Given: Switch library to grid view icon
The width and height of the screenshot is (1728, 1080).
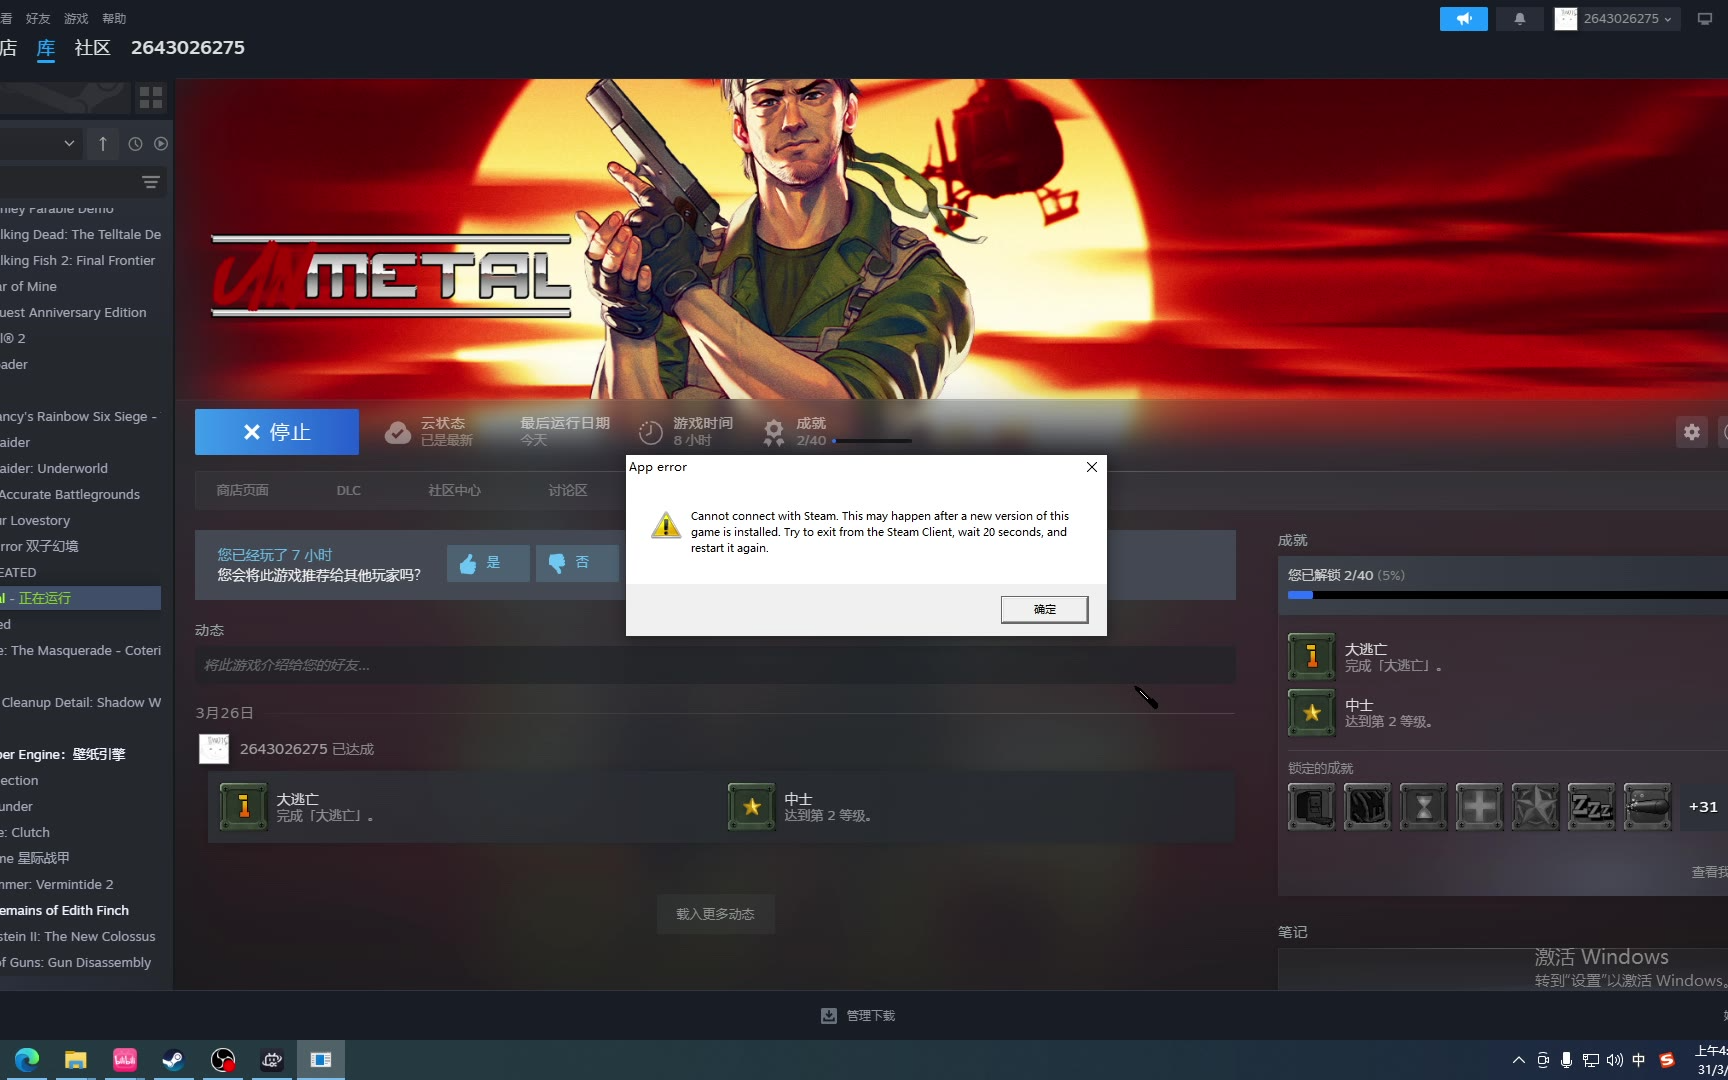Looking at the screenshot, I should pos(151,97).
